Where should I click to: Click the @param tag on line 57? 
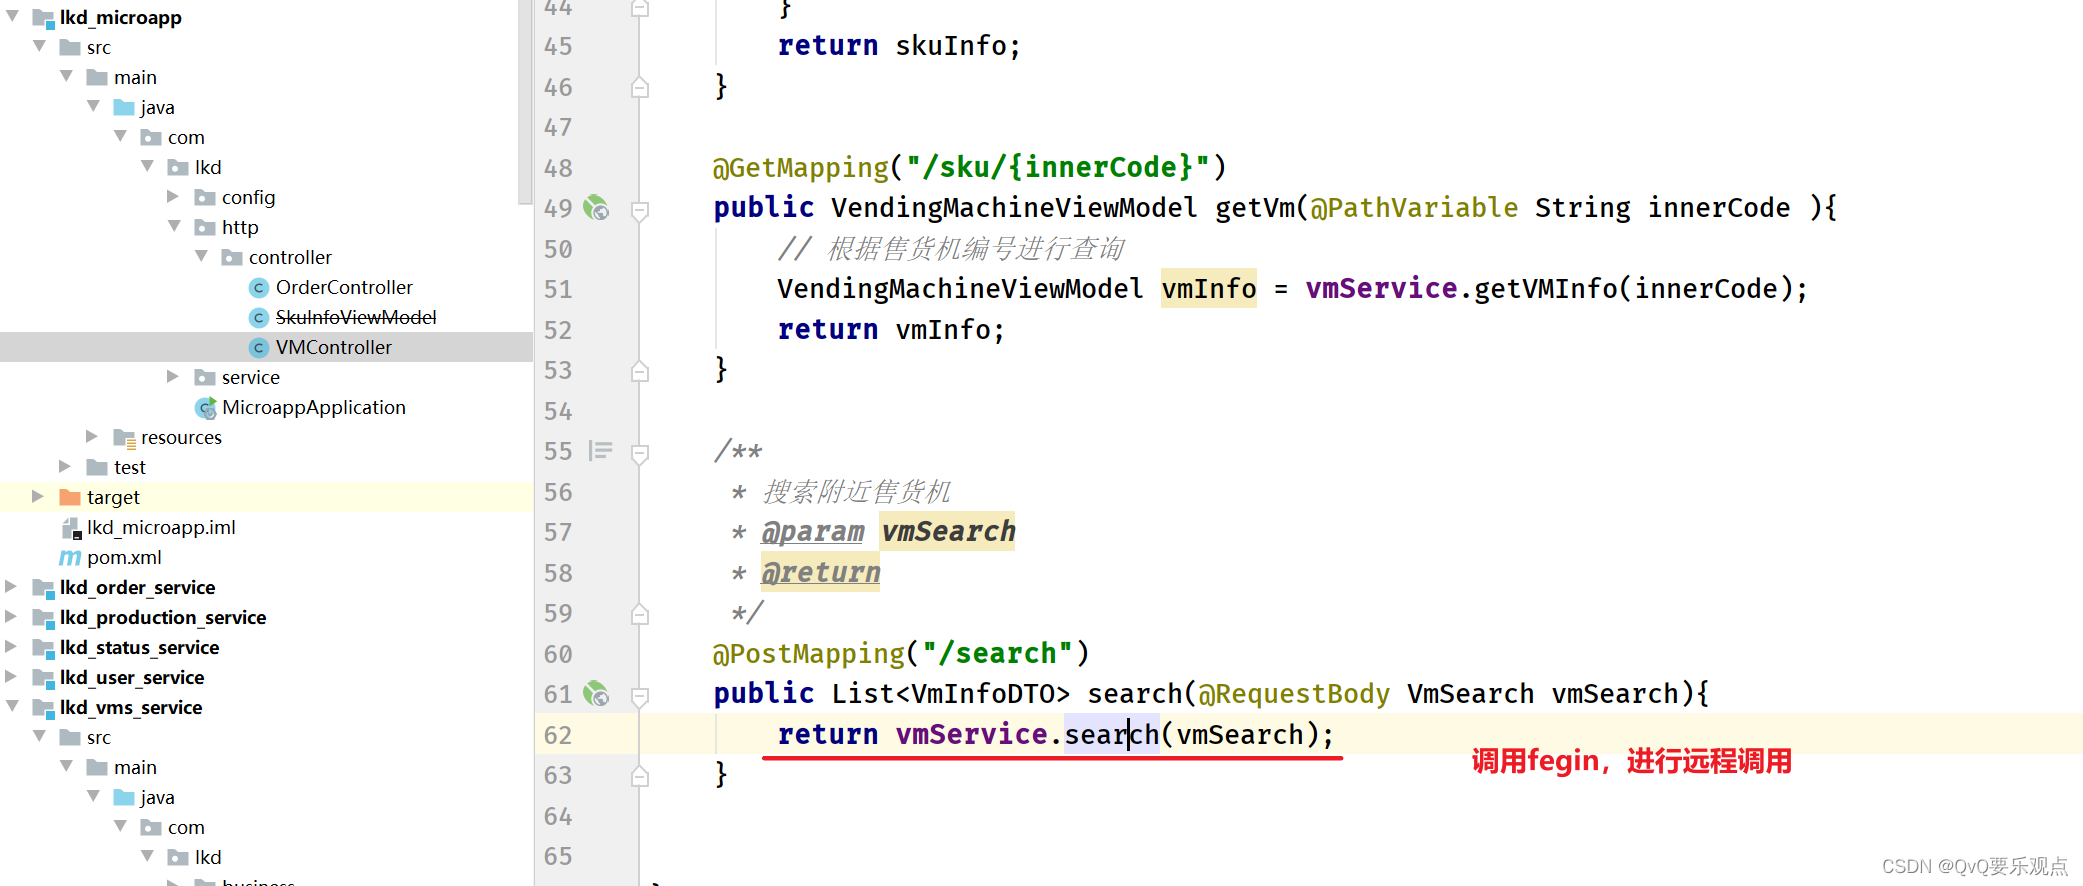pos(812,532)
